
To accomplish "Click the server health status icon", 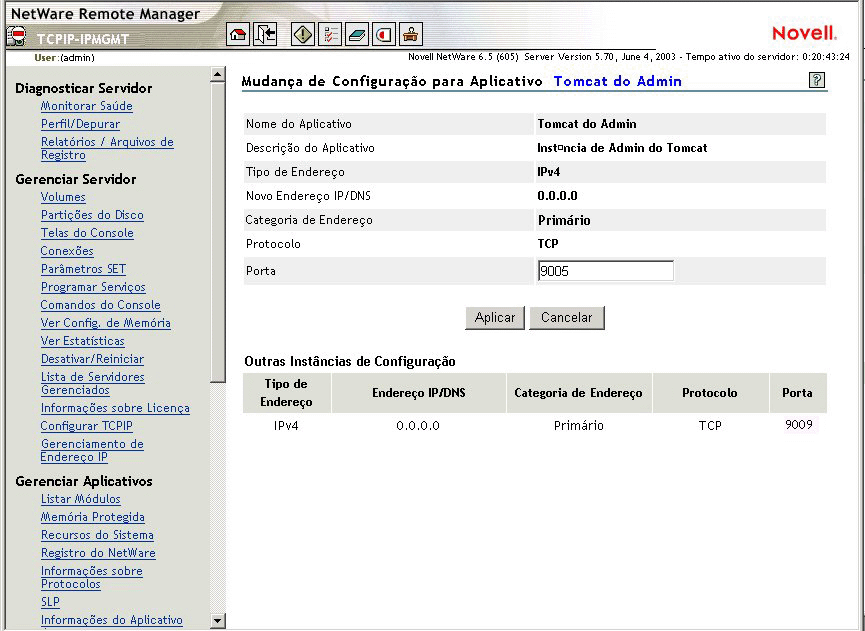I will [16, 37].
